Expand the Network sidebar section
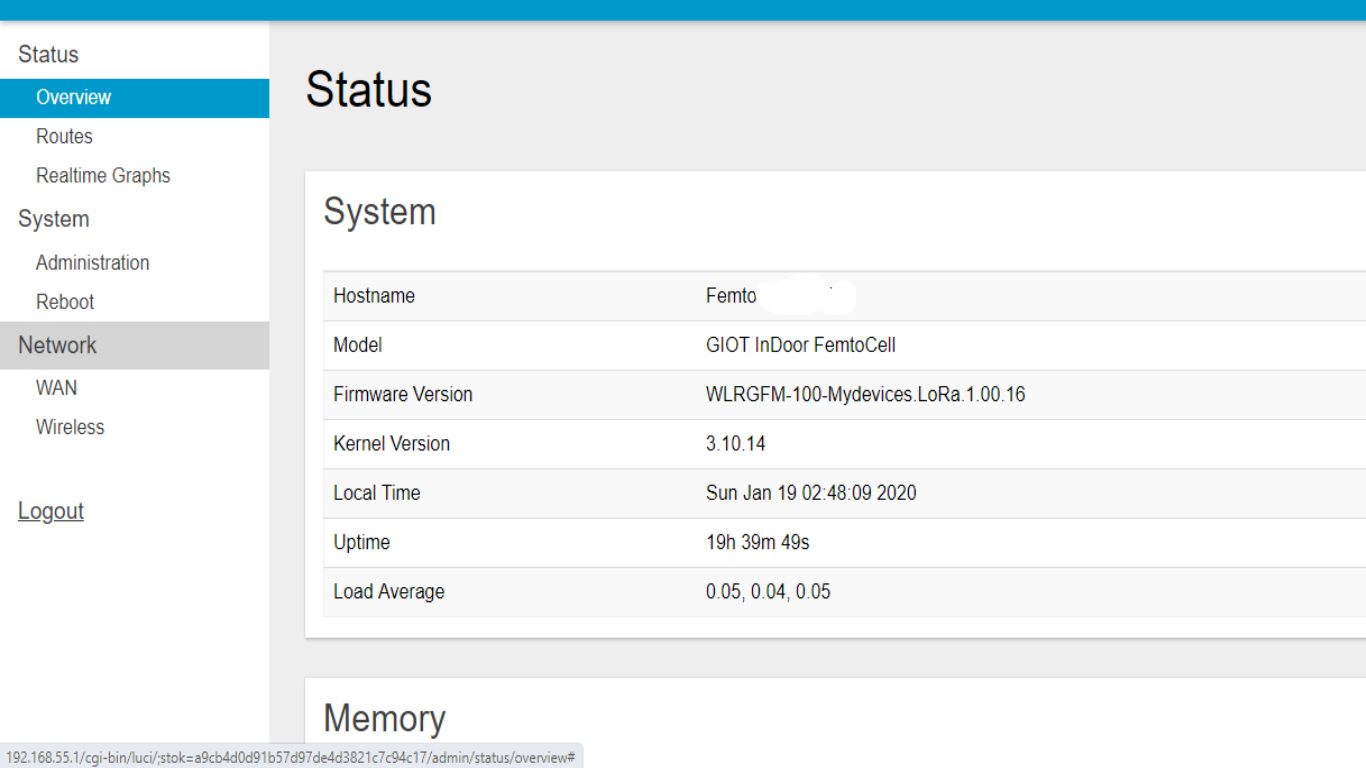Screen dimensions: 1366x768 (x=134, y=345)
